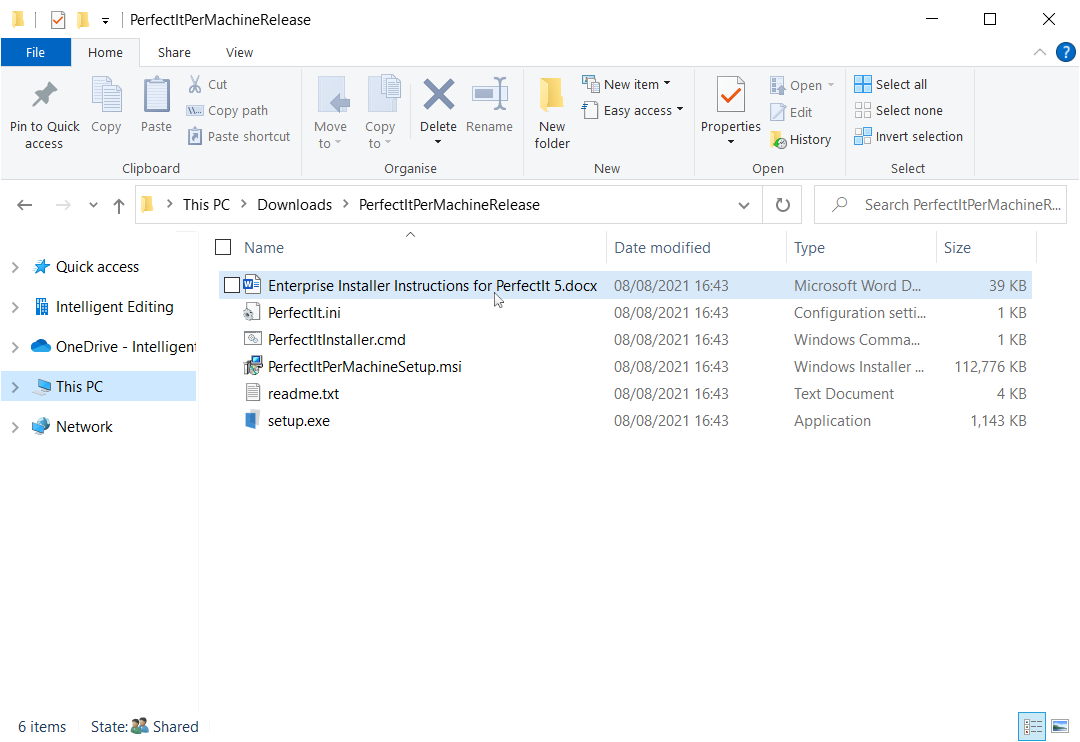Screen dimensions: 1080x742
Task: Open the File menu
Action: click(x=35, y=52)
